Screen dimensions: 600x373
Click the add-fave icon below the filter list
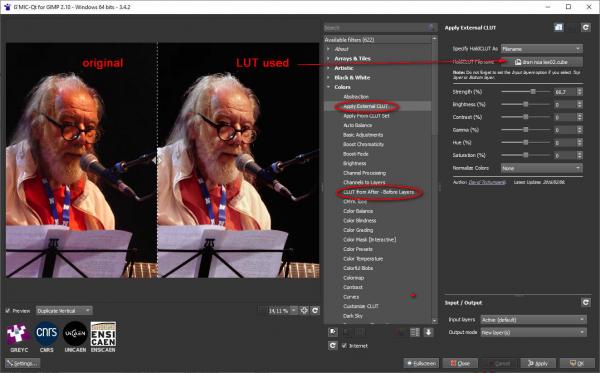pyautogui.click(x=333, y=332)
